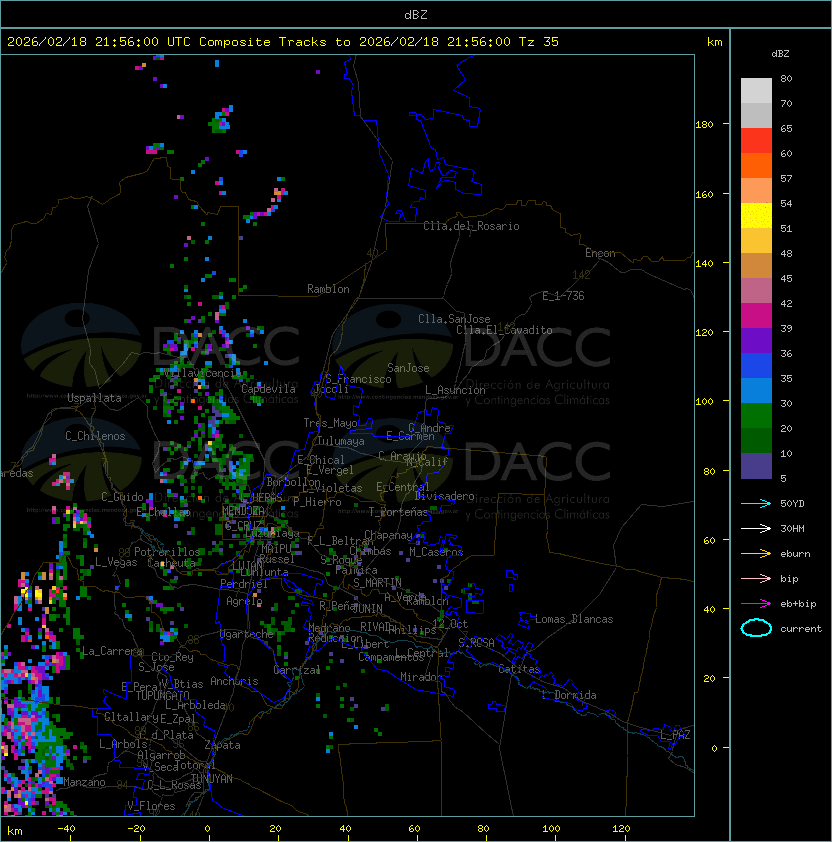Click the dark blue 36 dBZ color swatch
The height and width of the screenshot is (842, 832).
tap(756, 366)
